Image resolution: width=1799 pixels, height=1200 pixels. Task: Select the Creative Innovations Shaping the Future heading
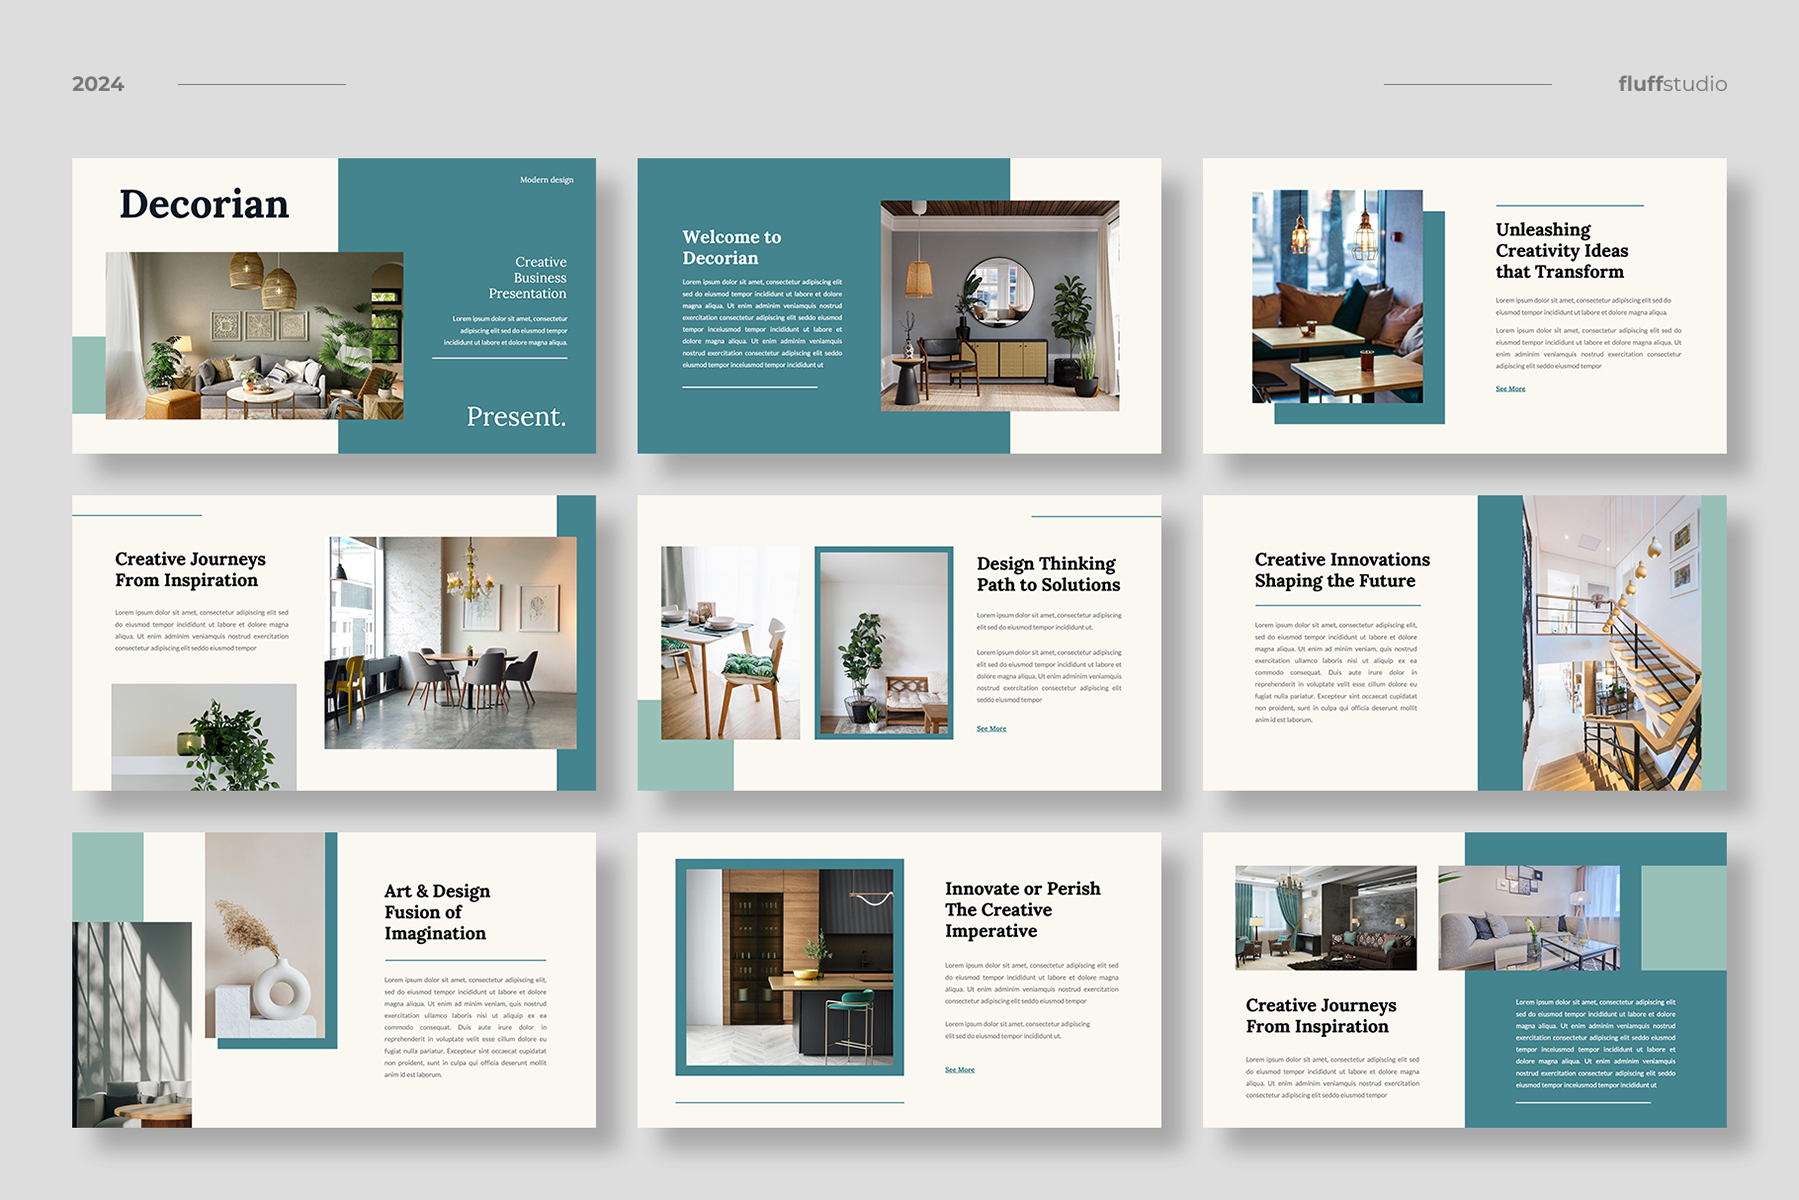click(1341, 570)
